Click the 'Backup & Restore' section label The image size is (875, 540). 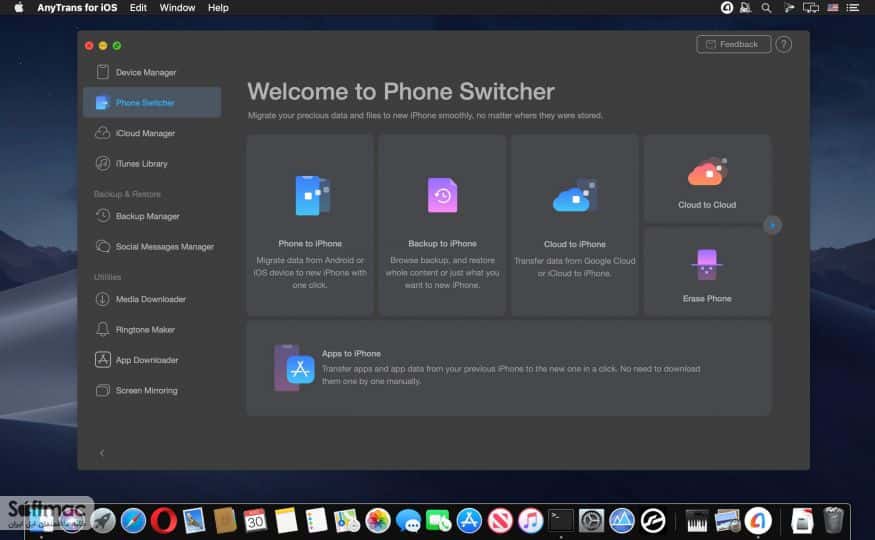coord(127,194)
